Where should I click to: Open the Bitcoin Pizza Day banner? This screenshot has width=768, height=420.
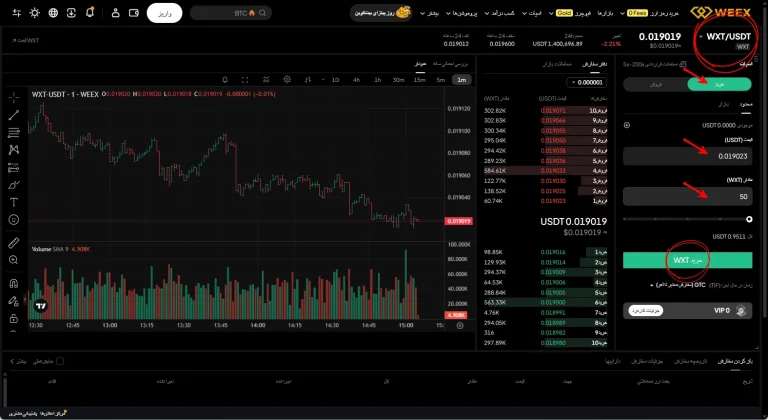pos(381,13)
